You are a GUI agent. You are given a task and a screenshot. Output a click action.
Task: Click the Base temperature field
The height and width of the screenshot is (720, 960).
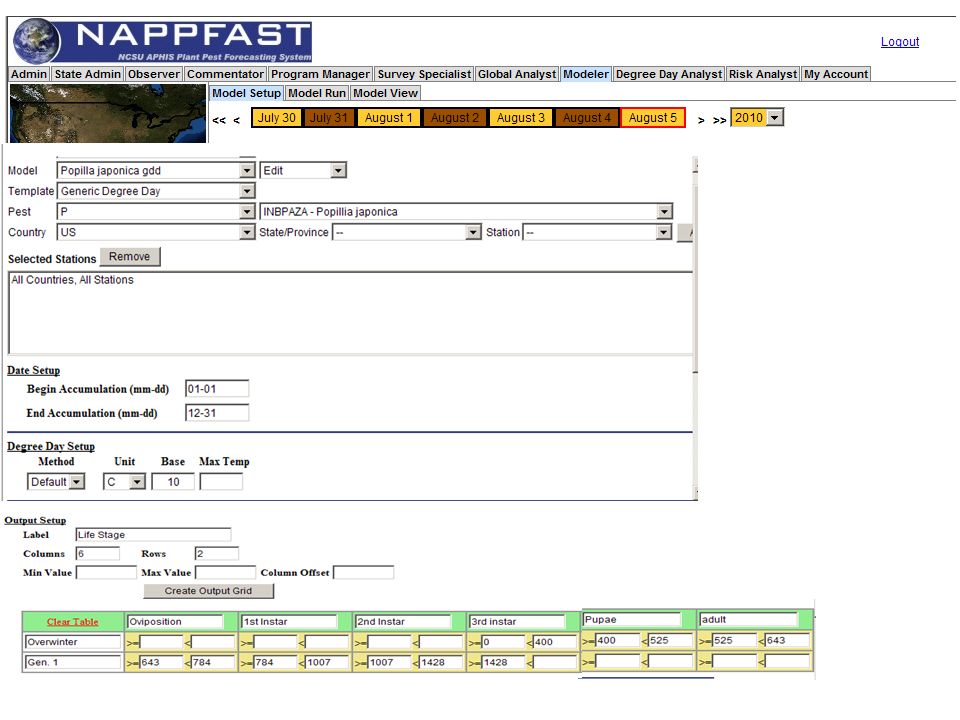[x=173, y=482]
